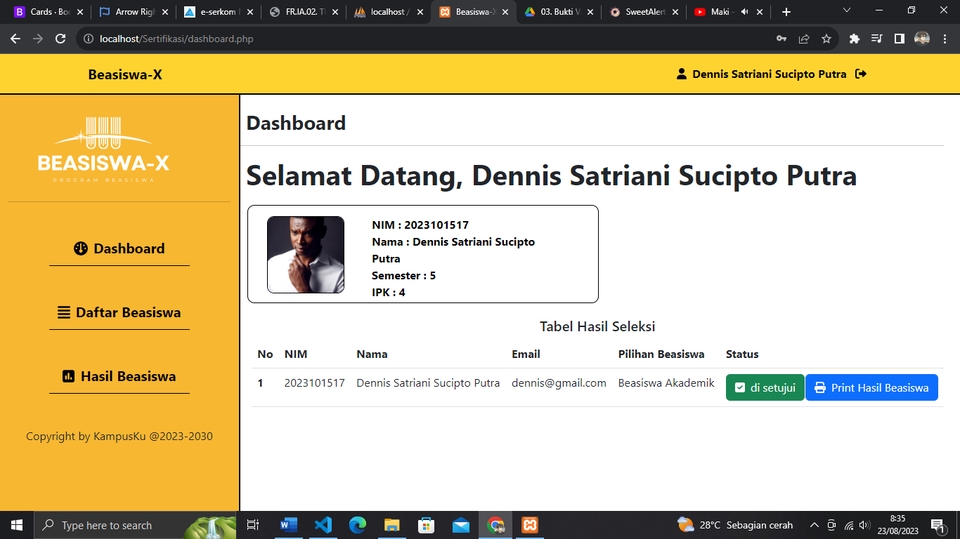This screenshot has width=960, height=539.
Task: Click the Copyright by KampusKu text
Action: [x=119, y=436]
